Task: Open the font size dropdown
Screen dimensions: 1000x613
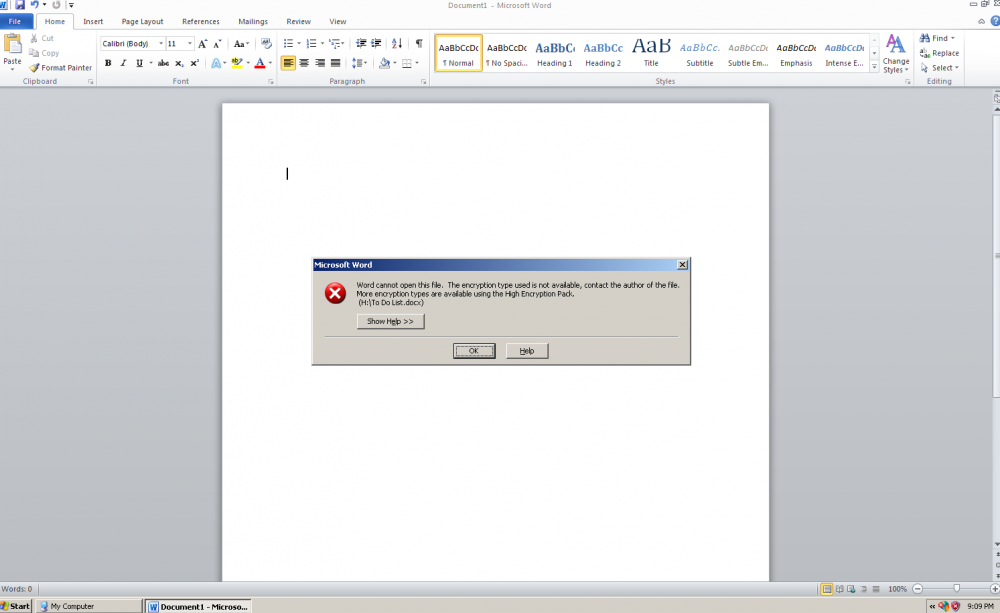Action: 190,44
